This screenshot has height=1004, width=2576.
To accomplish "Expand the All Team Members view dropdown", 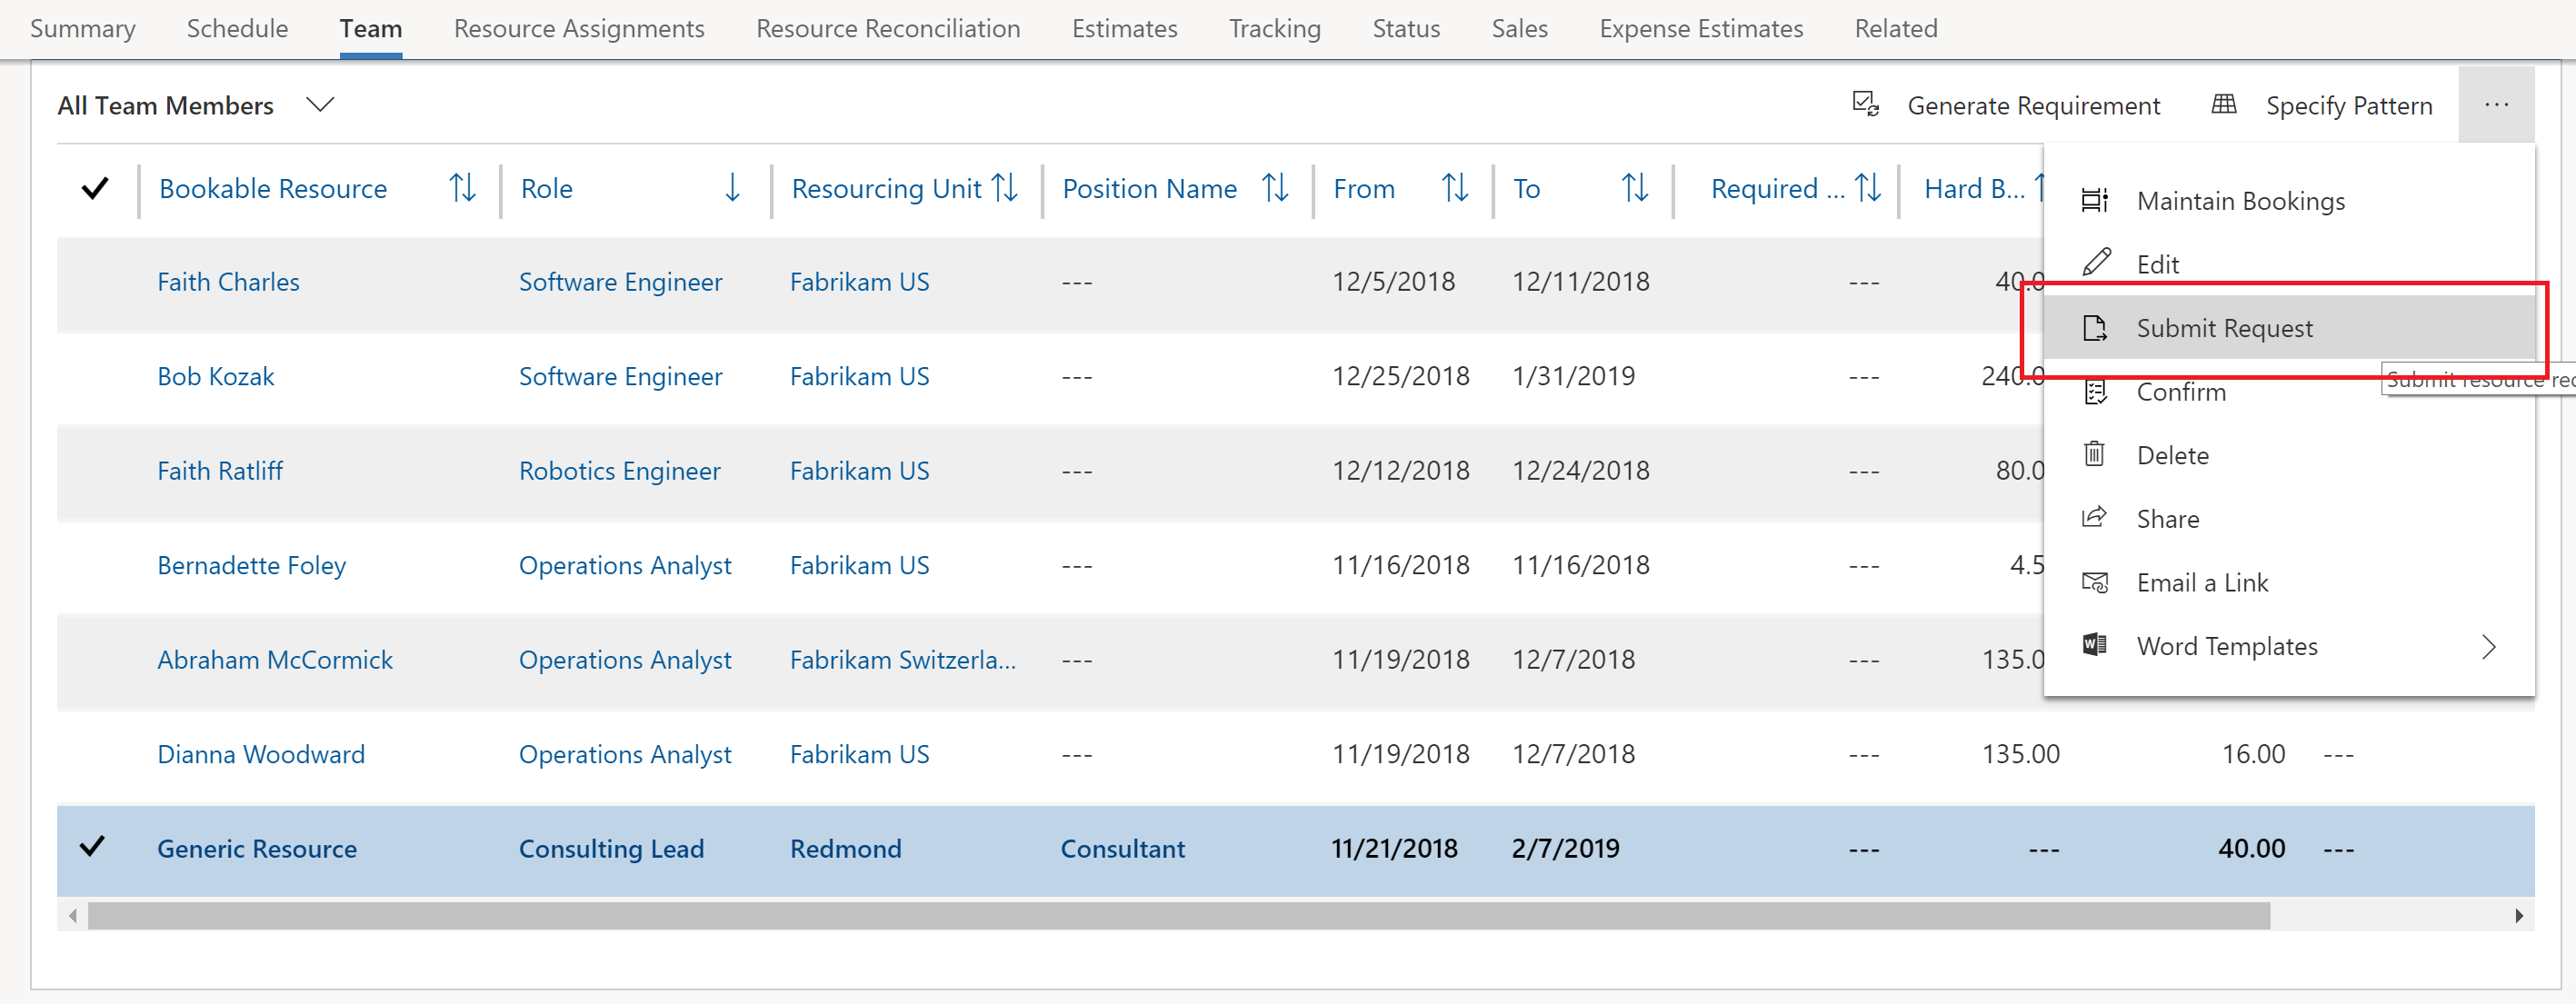I will (x=320, y=104).
